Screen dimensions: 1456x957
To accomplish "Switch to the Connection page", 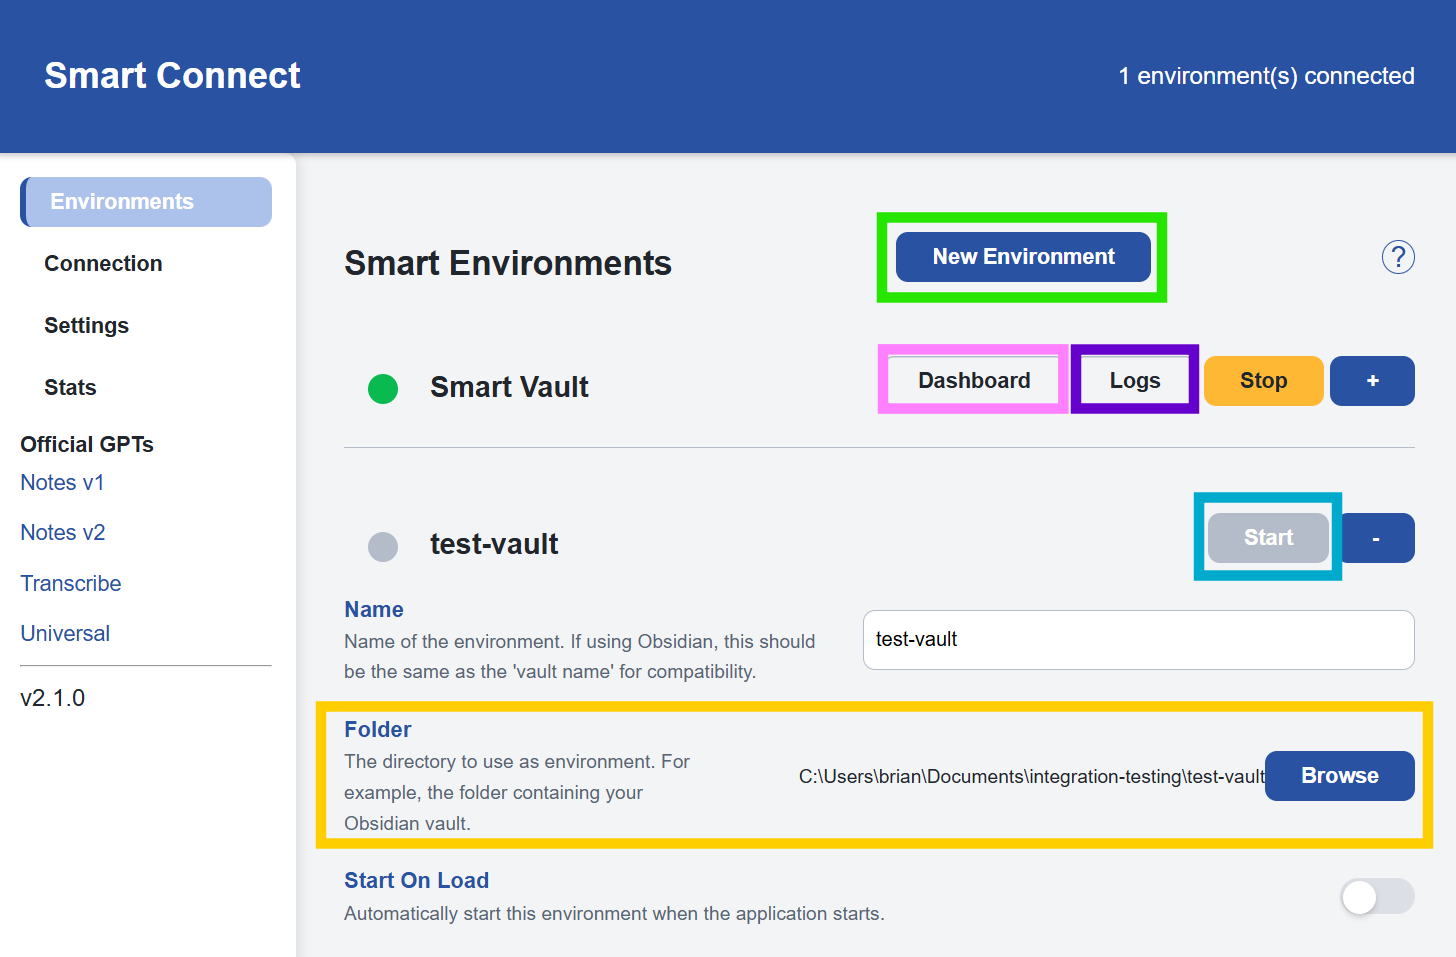I will pyautogui.click(x=103, y=263).
